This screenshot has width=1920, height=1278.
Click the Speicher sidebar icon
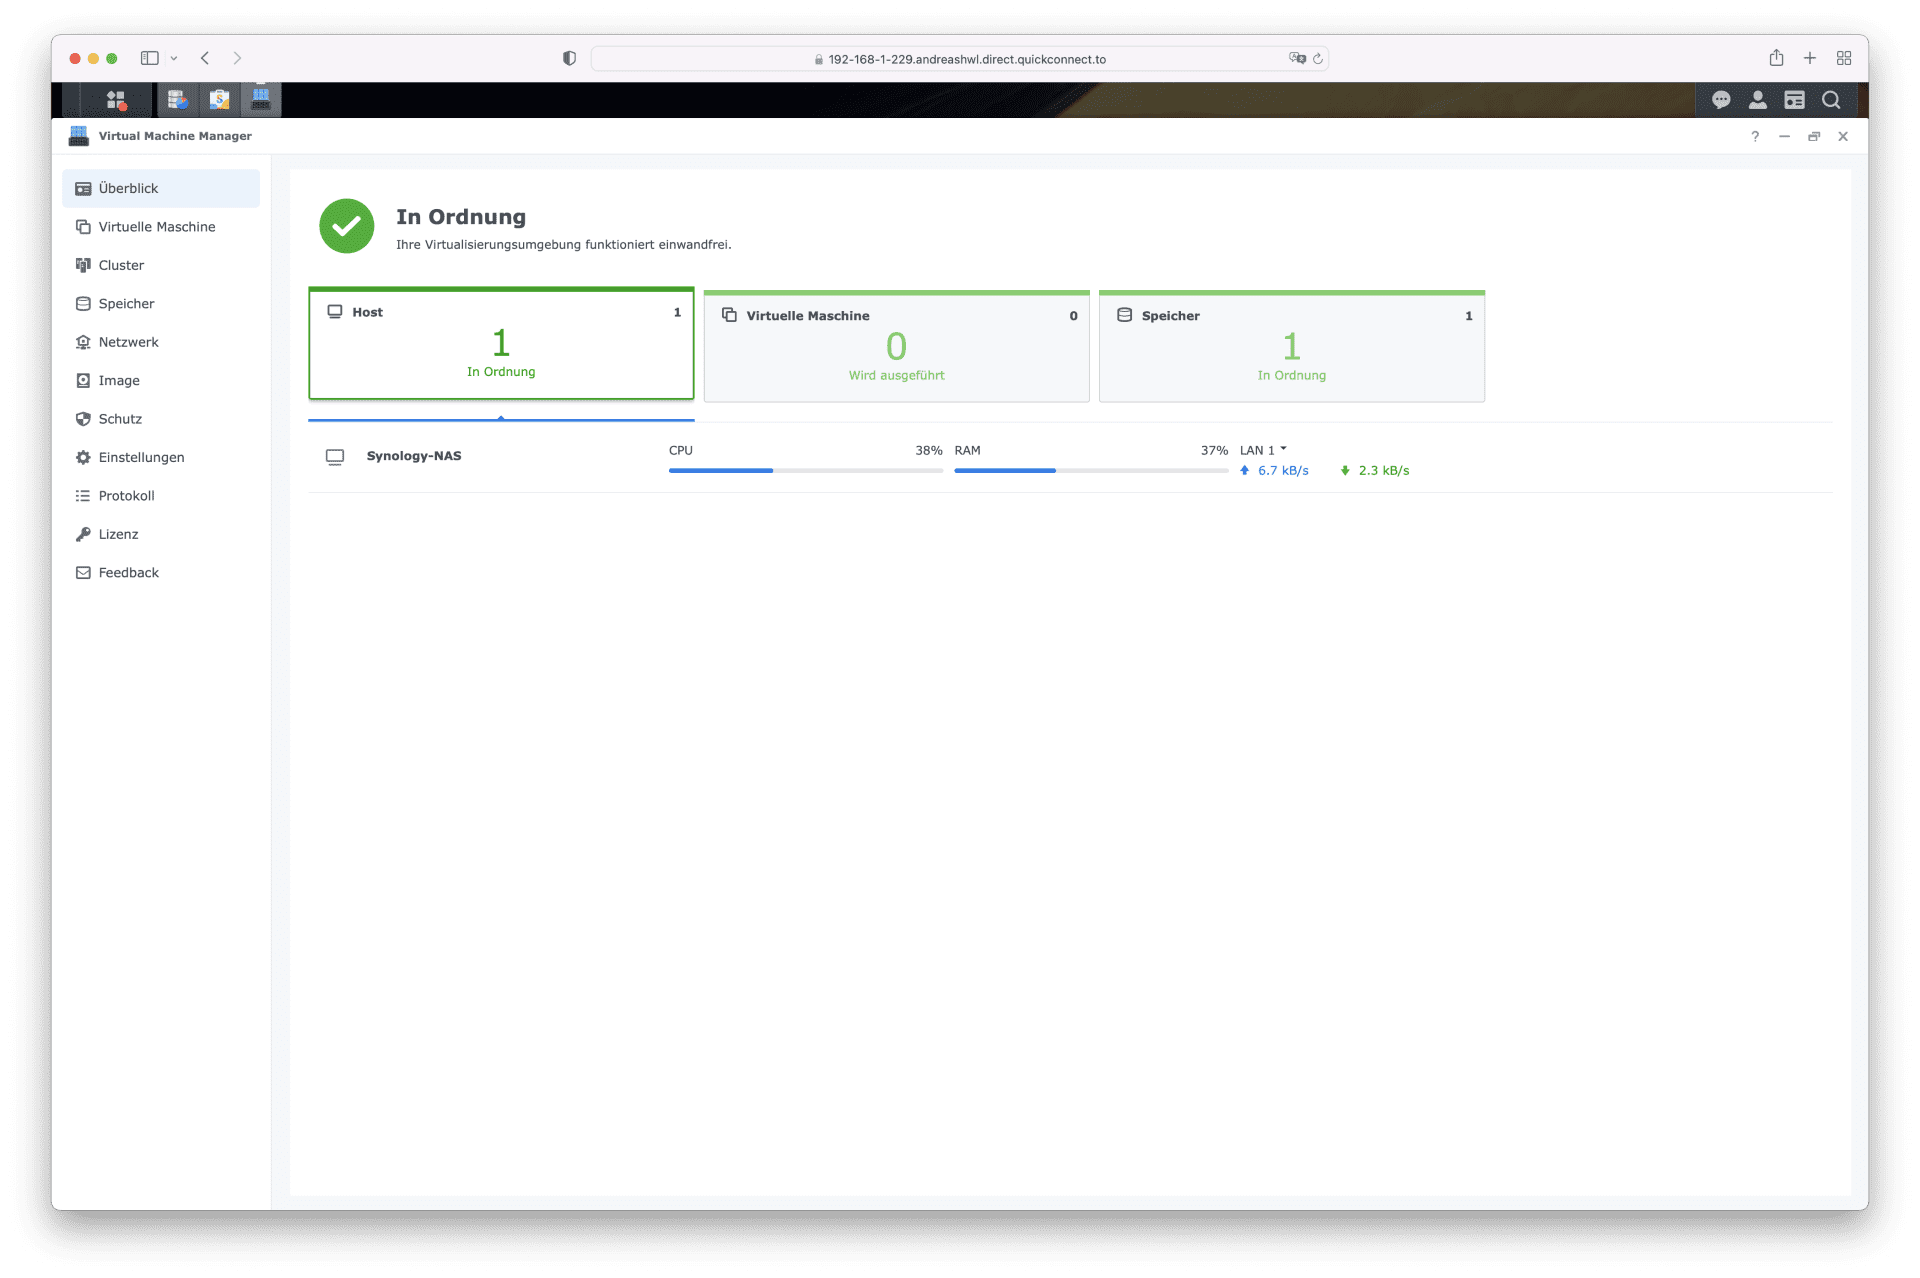pyautogui.click(x=83, y=304)
